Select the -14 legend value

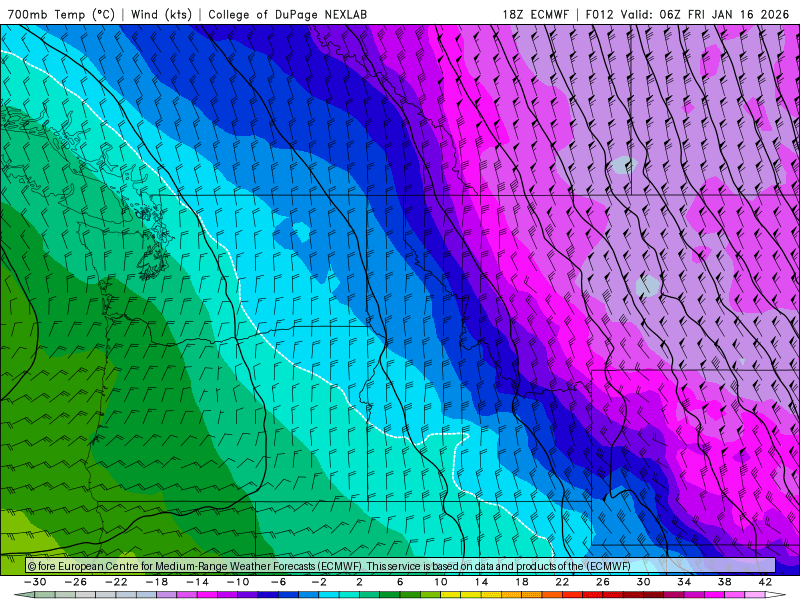pyautogui.click(x=197, y=582)
